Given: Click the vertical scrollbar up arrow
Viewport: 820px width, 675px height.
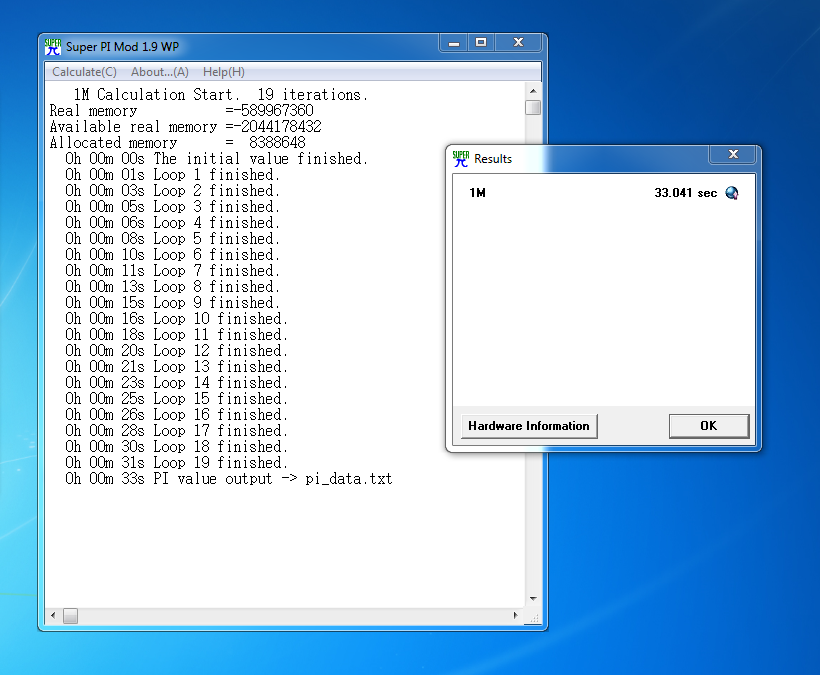Looking at the screenshot, I should tap(533, 91).
